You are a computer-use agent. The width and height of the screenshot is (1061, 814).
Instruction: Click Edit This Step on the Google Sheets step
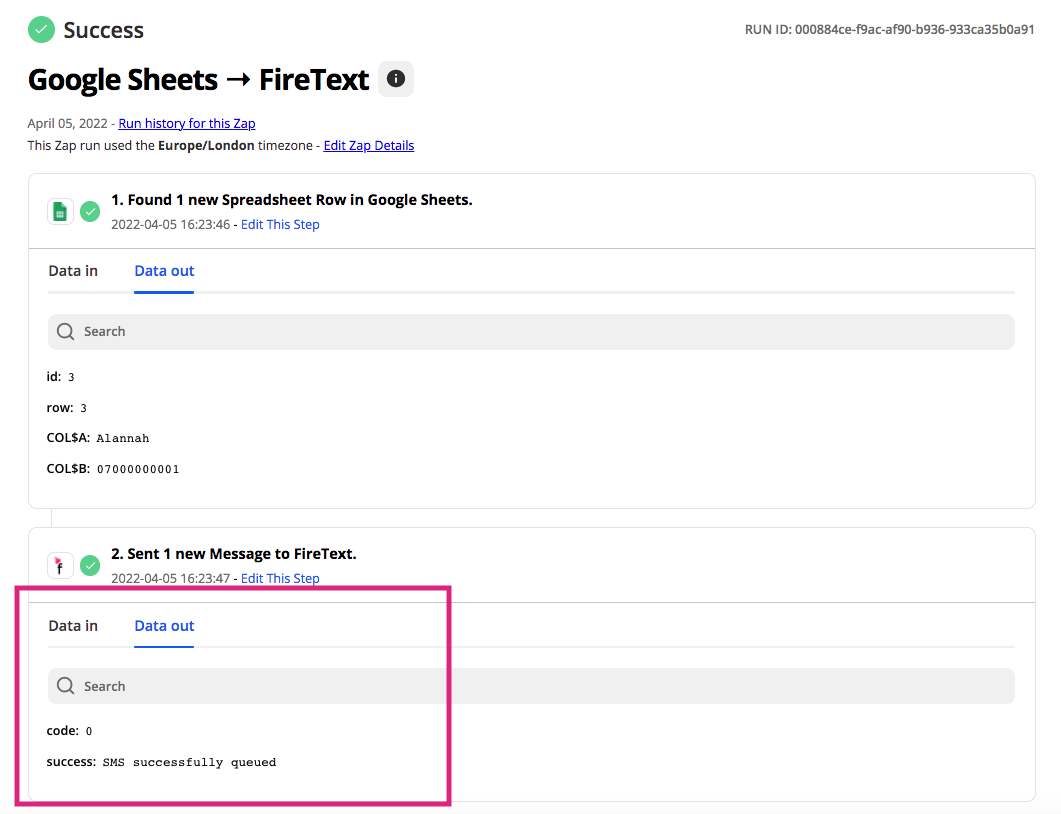pos(280,224)
